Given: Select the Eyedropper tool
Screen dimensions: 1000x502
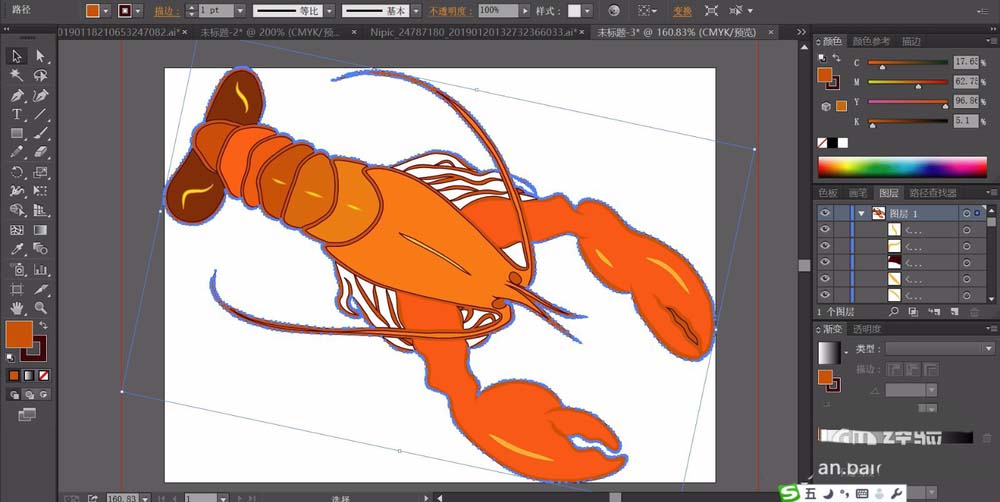Looking at the screenshot, I should [17, 249].
